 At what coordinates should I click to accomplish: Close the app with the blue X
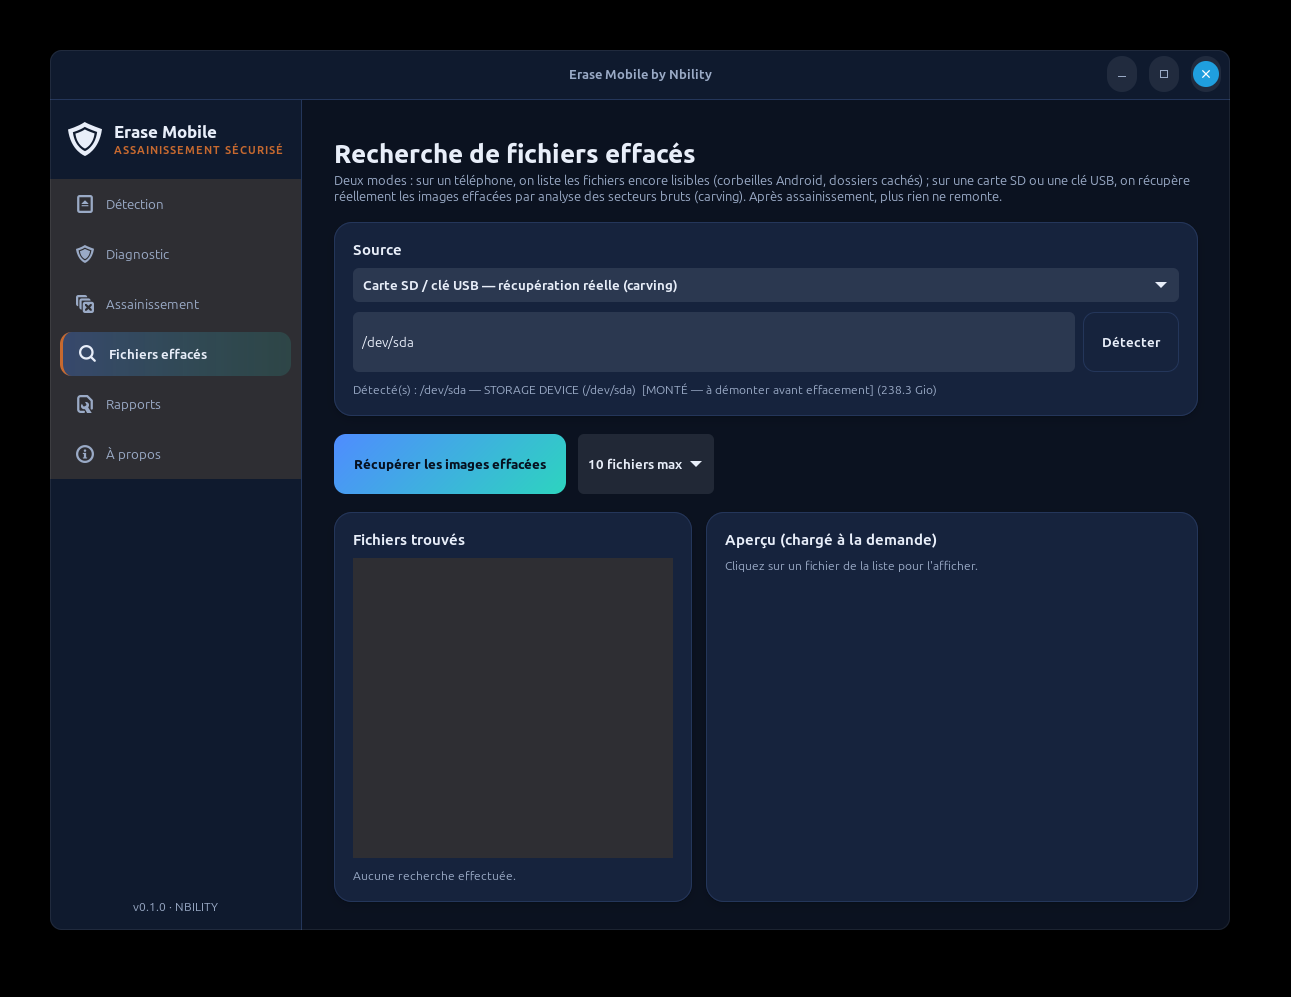[x=1206, y=74]
